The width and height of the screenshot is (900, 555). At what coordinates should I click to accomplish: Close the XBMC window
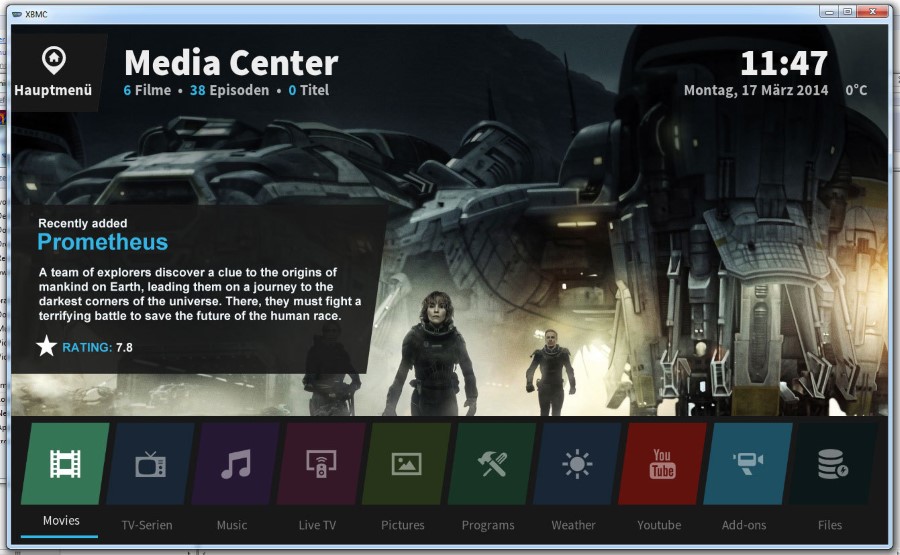(x=873, y=11)
